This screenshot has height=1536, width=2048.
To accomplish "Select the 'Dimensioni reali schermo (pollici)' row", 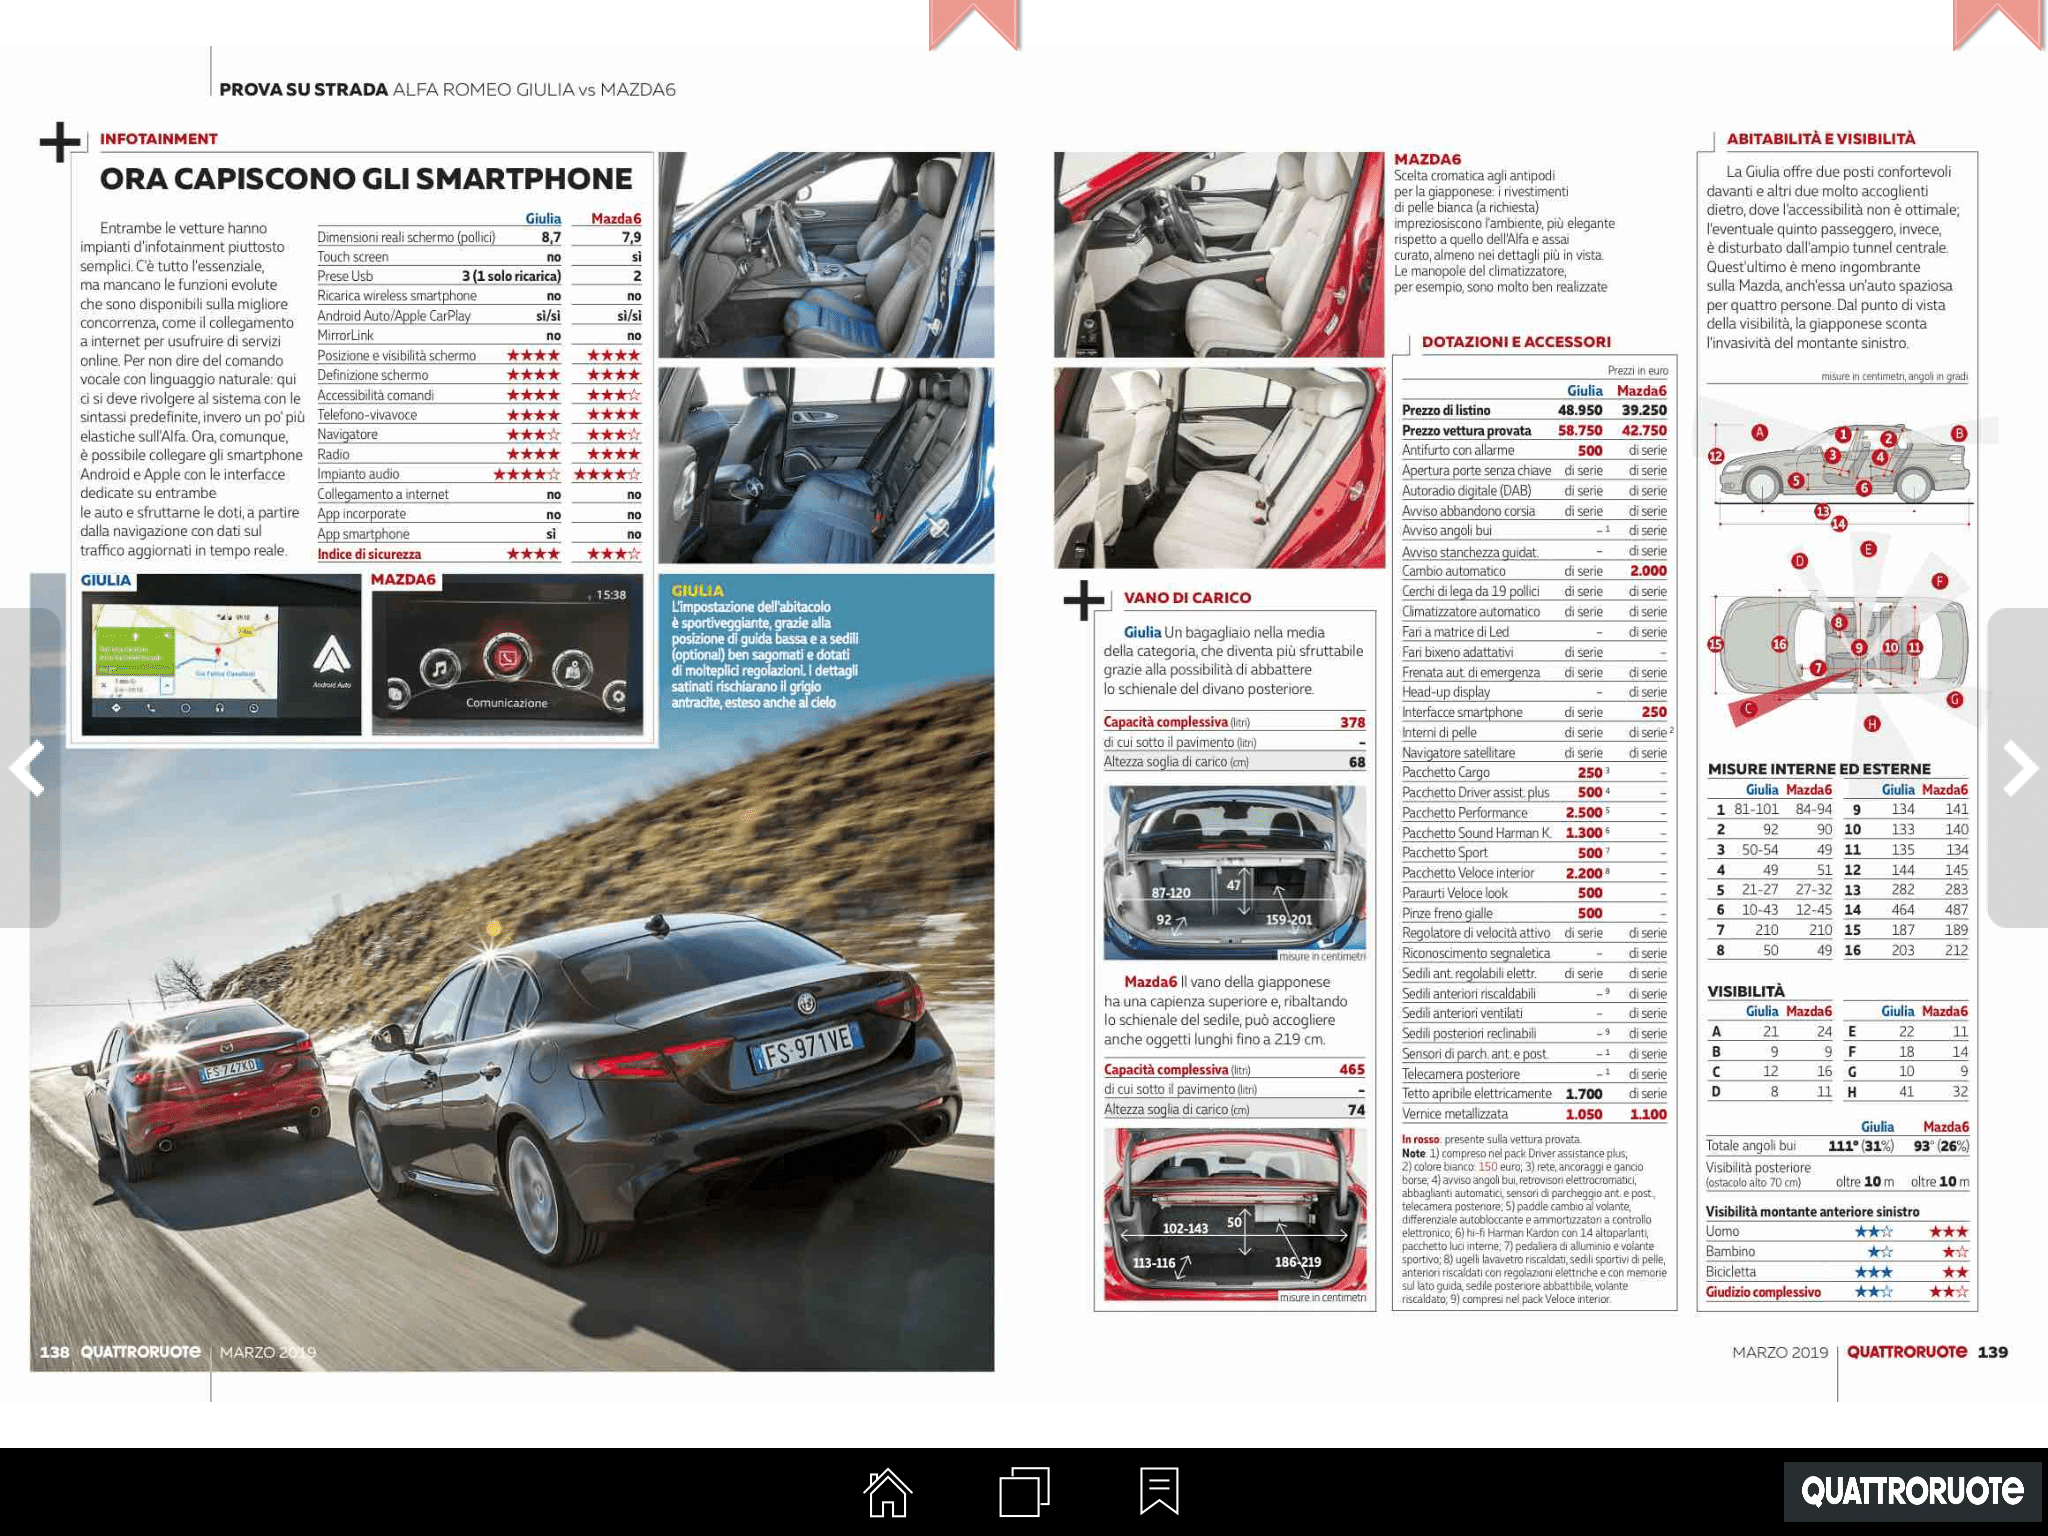I will tap(479, 238).
